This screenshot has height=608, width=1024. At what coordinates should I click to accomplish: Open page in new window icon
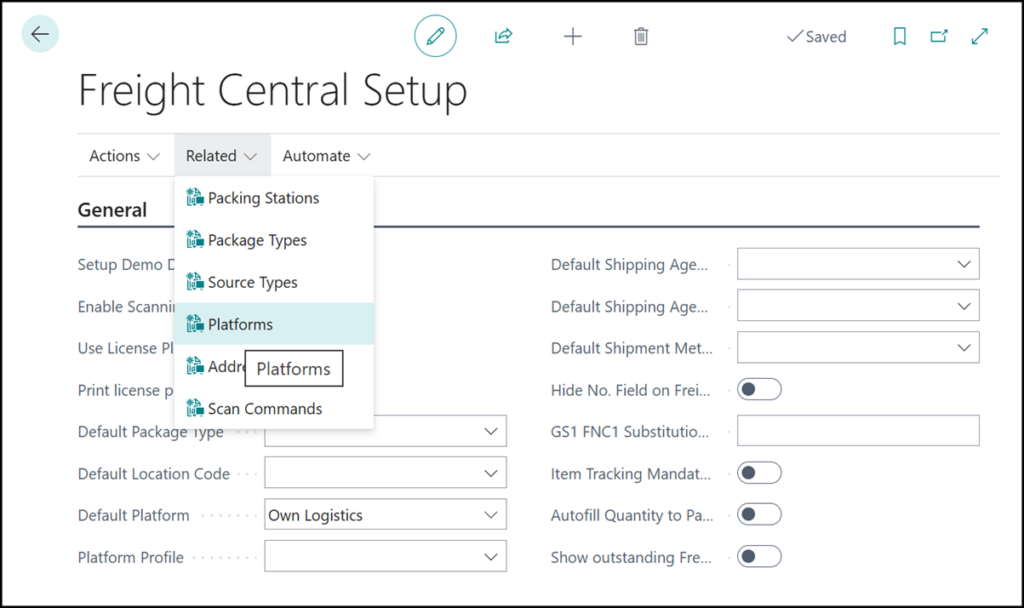click(x=939, y=37)
